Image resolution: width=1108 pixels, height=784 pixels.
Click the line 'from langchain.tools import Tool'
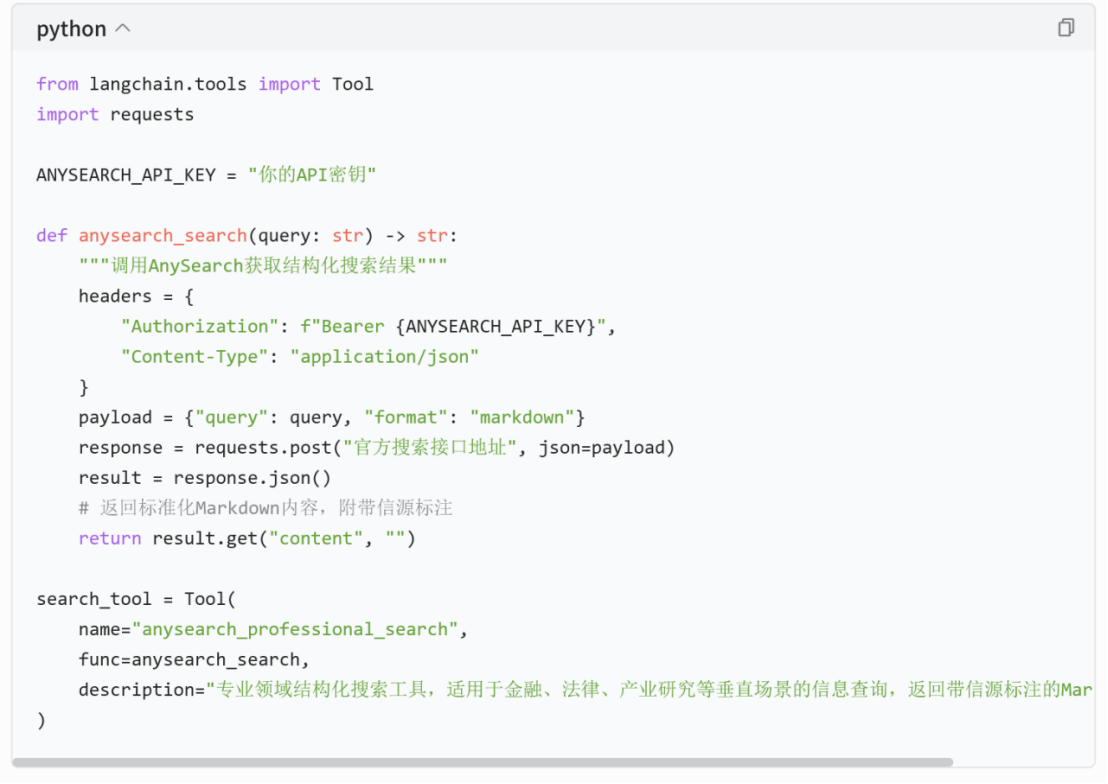pos(205,84)
